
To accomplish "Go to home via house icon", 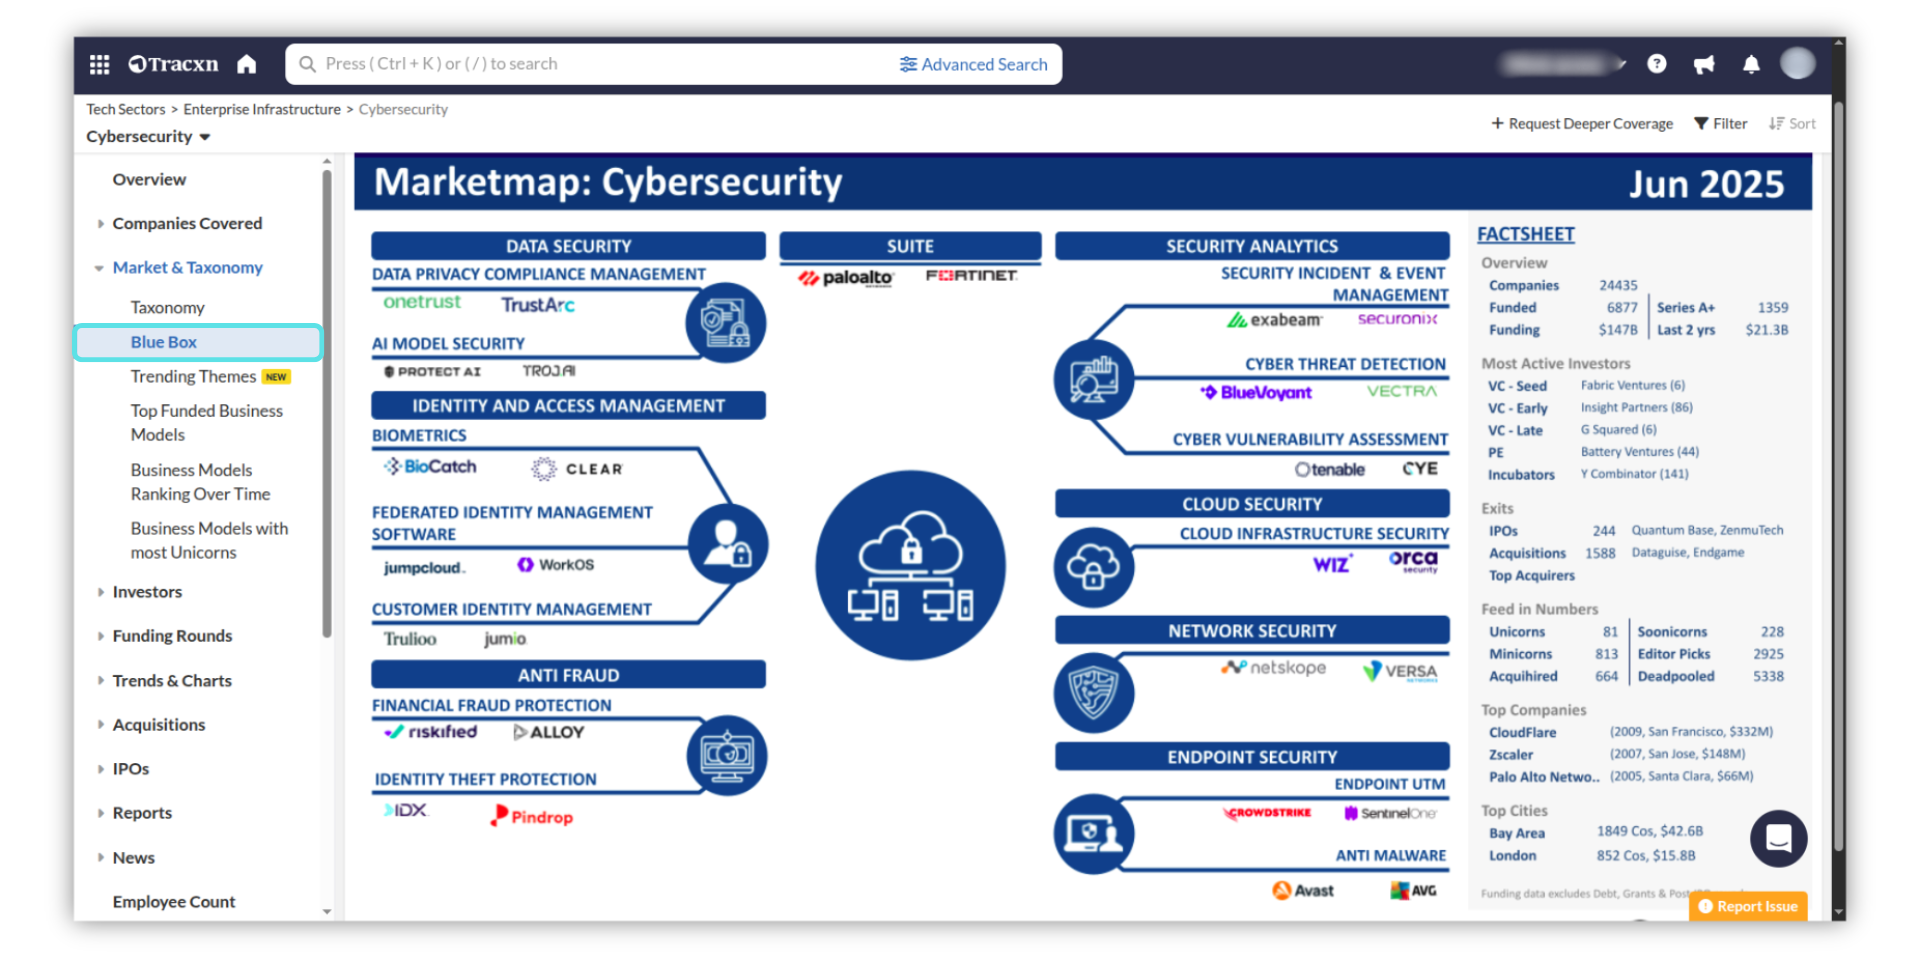I will (x=247, y=65).
